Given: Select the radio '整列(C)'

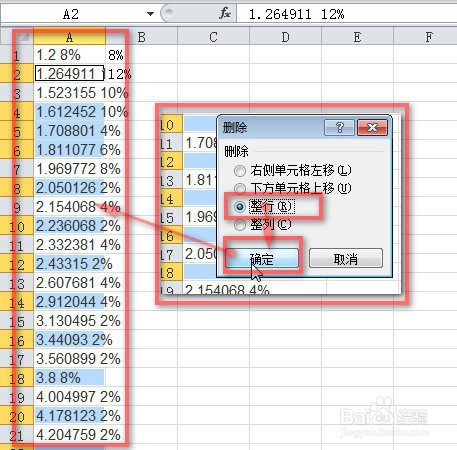Looking at the screenshot, I should (x=240, y=225).
